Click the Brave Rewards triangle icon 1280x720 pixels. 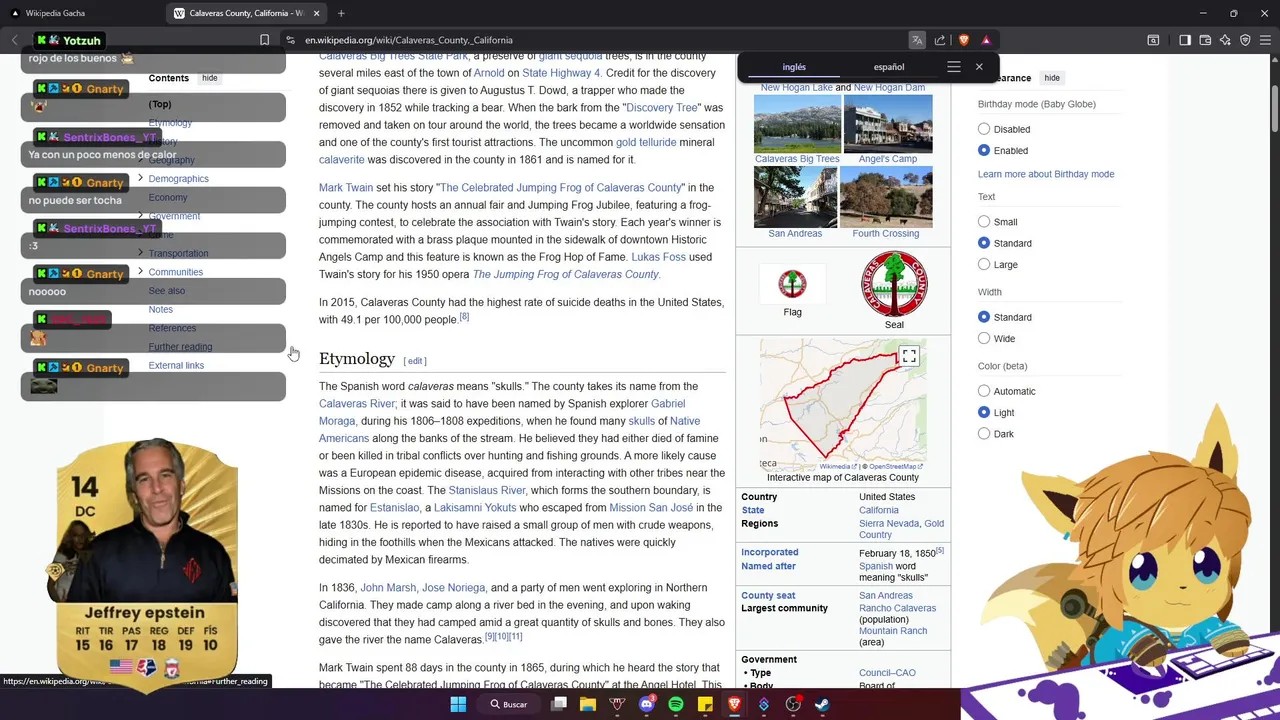(986, 40)
